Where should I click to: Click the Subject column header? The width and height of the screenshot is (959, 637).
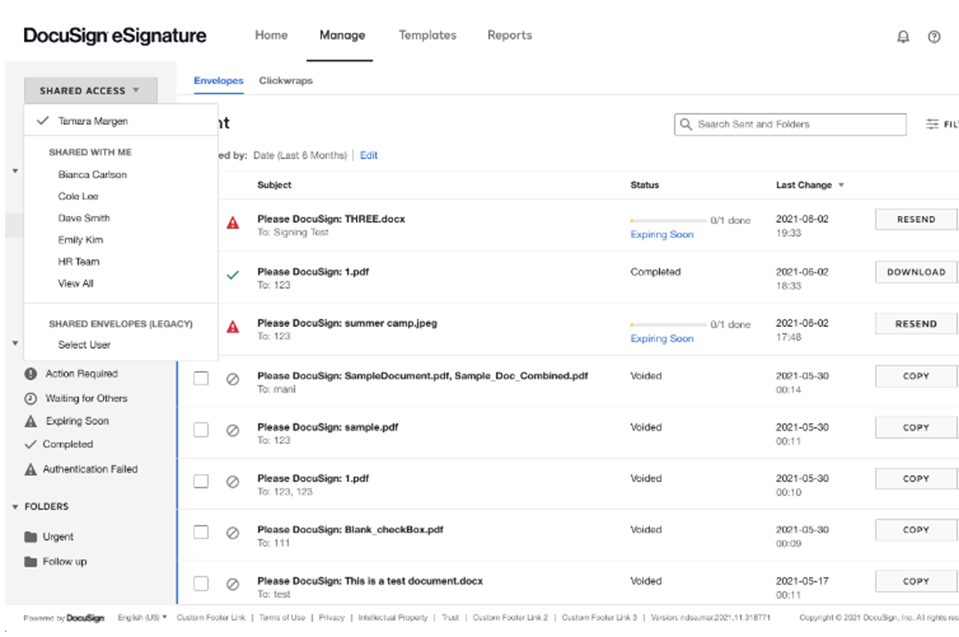coord(274,185)
